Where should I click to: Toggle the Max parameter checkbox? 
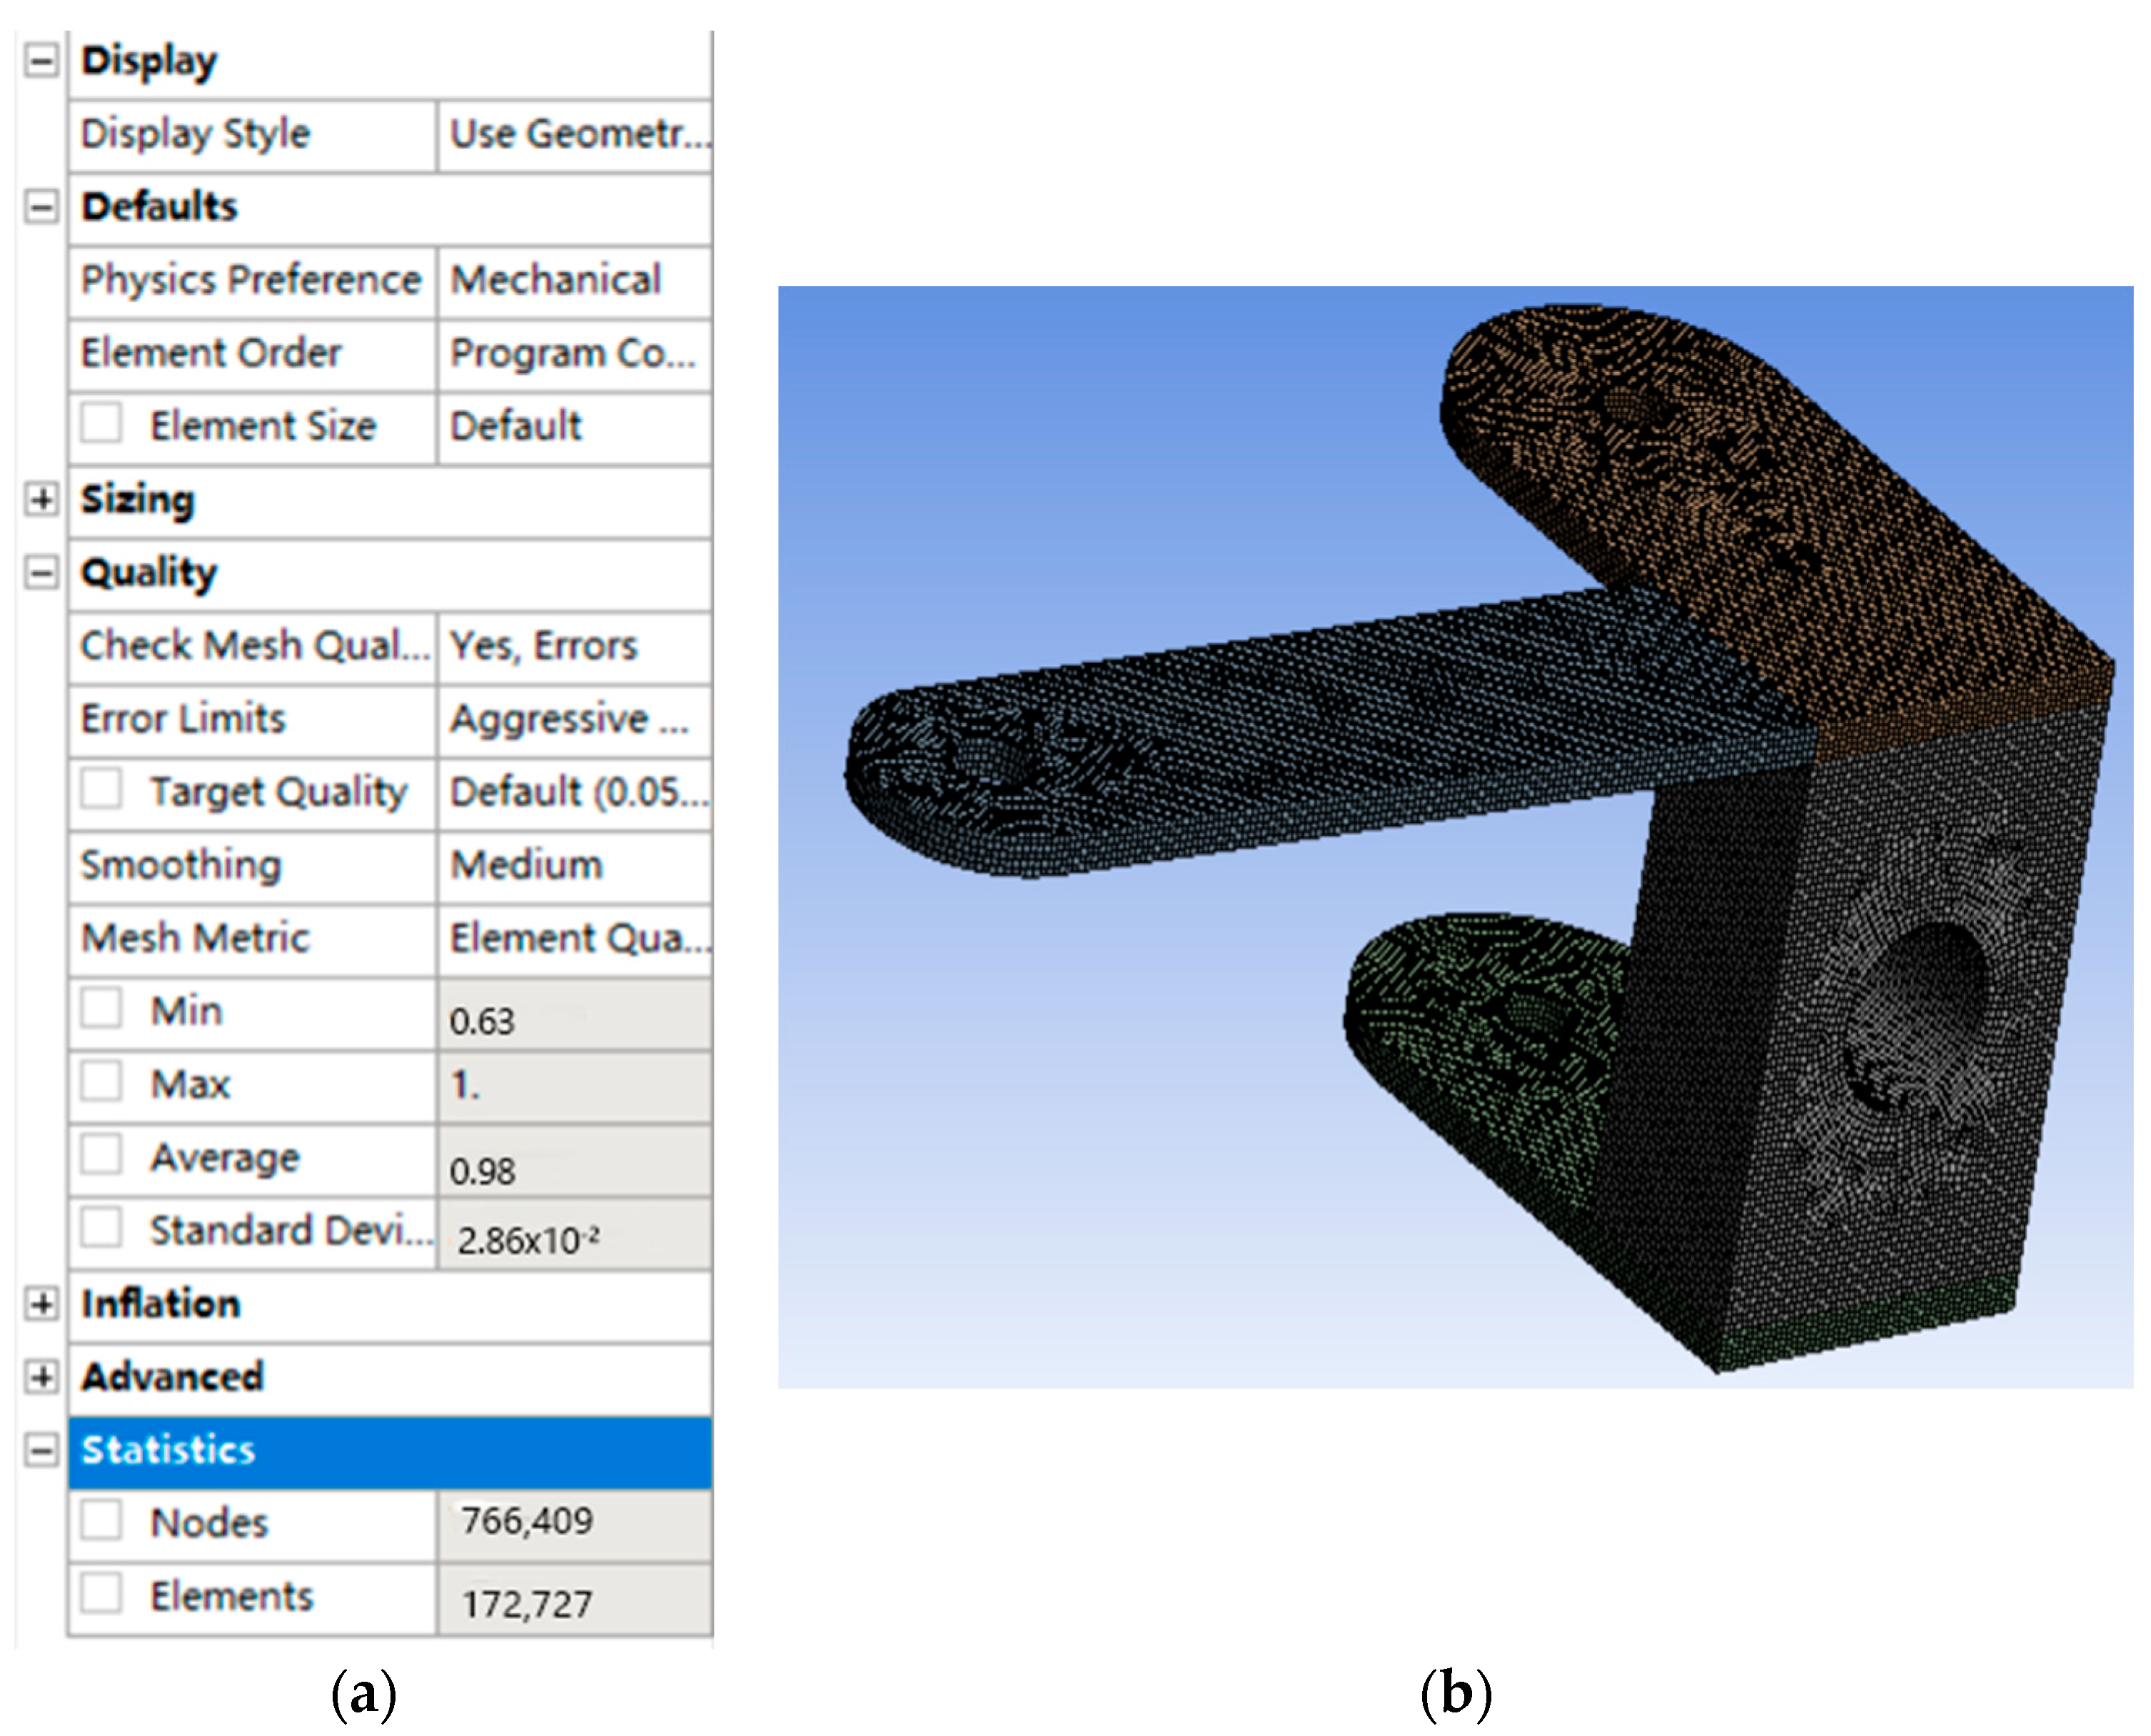[102, 1082]
